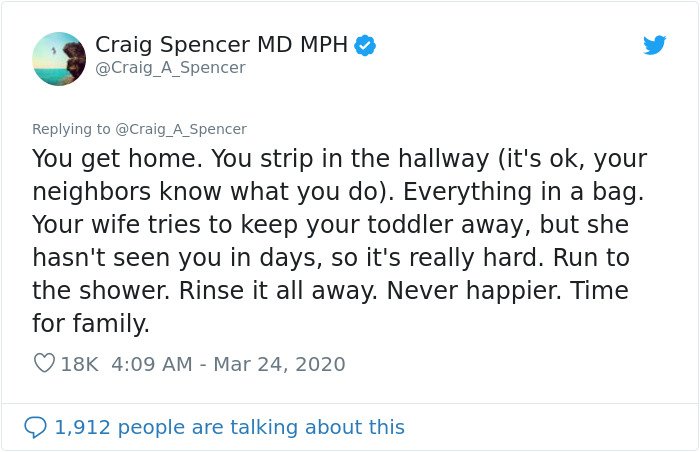Click the speech bubble conversation icon
This screenshot has width=700, height=452.
point(35,427)
